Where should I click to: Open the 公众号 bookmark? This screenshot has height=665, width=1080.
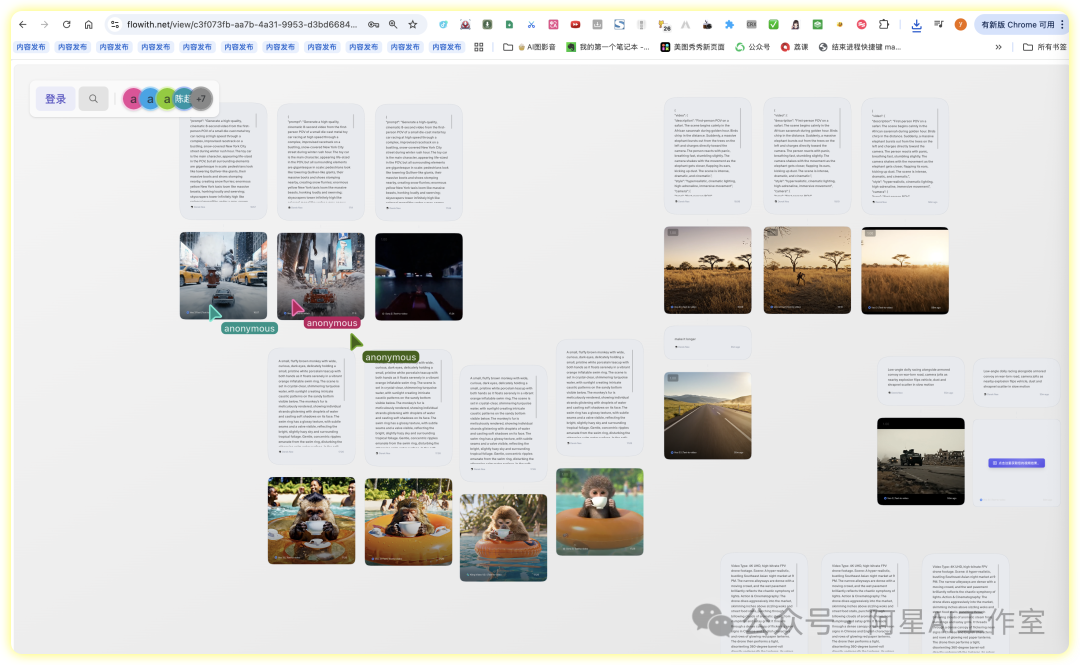point(752,46)
